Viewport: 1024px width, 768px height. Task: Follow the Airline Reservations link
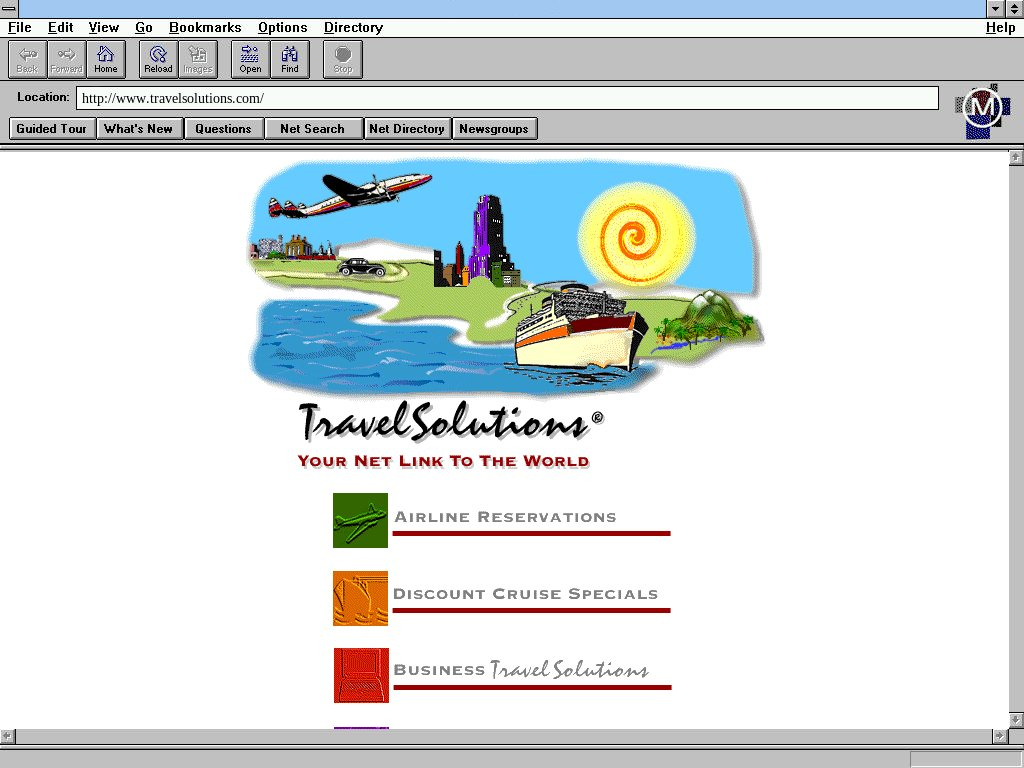click(x=505, y=517)
